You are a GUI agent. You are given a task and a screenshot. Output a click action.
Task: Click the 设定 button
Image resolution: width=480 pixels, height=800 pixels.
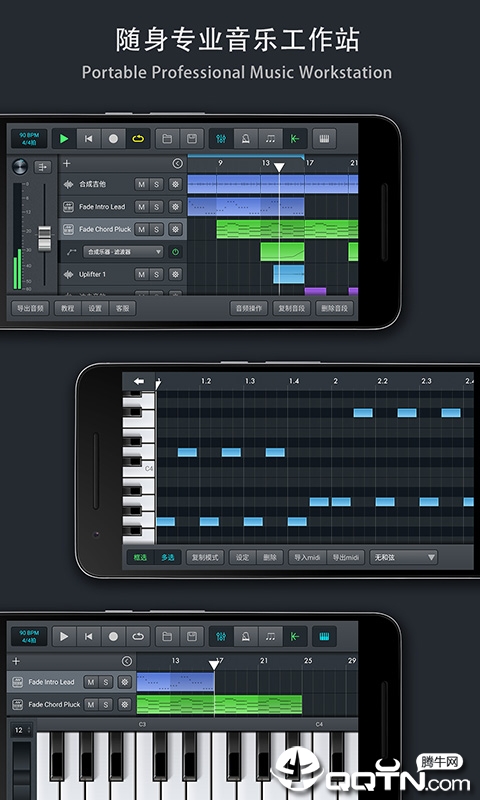click(243, 557)
